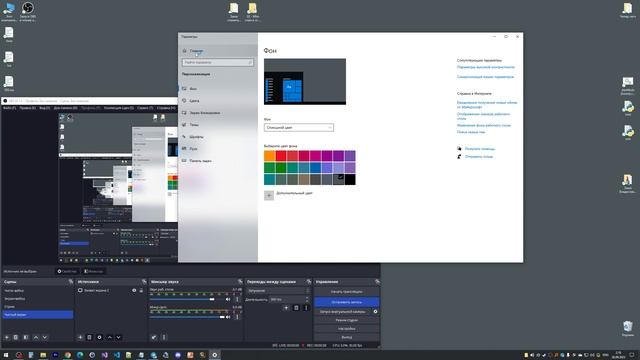Select the highlighted scene in the Scenes list

(x=38, y=315)
